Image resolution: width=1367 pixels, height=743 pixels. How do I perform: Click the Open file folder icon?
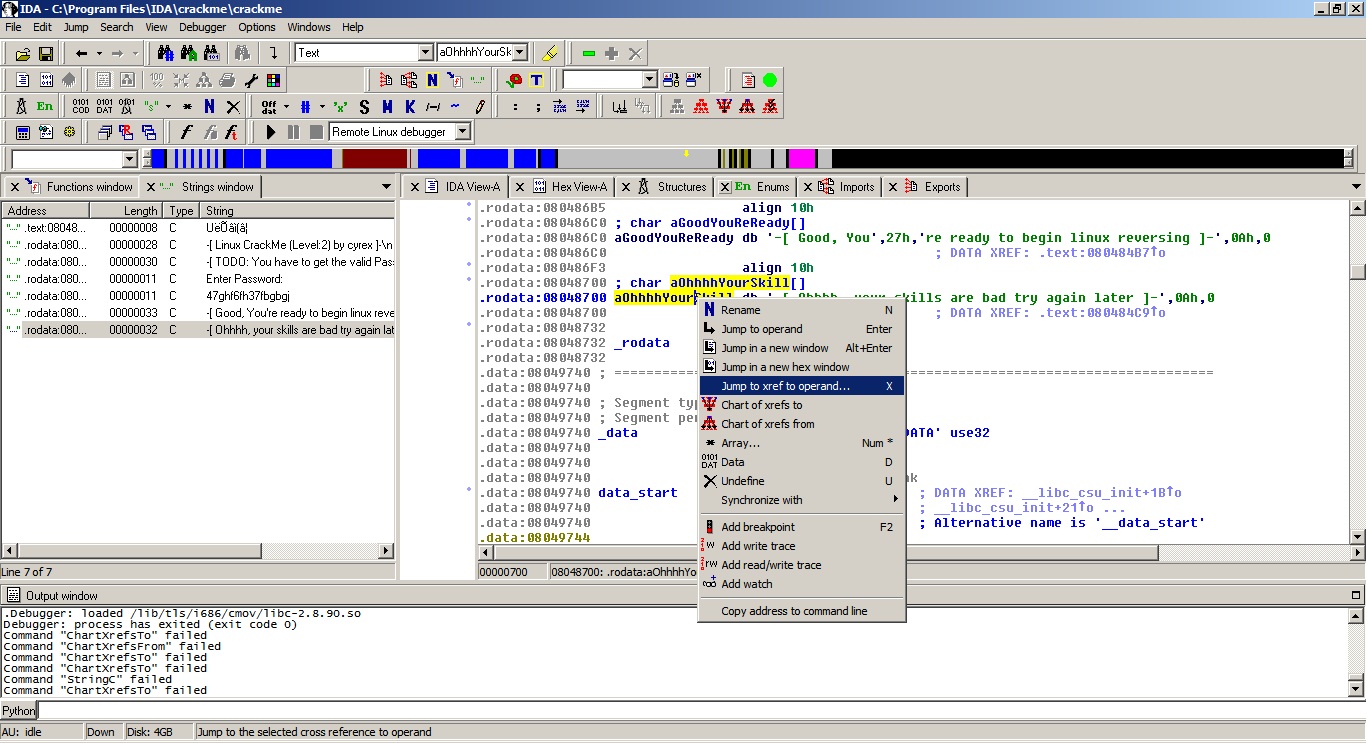21,53
